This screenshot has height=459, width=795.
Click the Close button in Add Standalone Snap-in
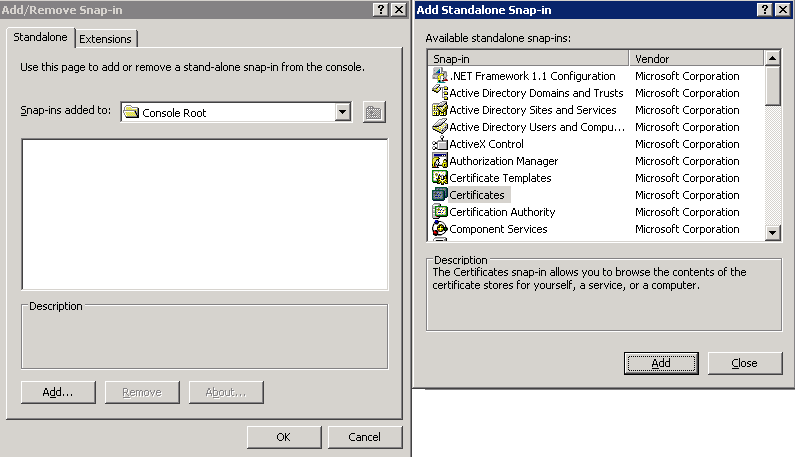point(744,363)
